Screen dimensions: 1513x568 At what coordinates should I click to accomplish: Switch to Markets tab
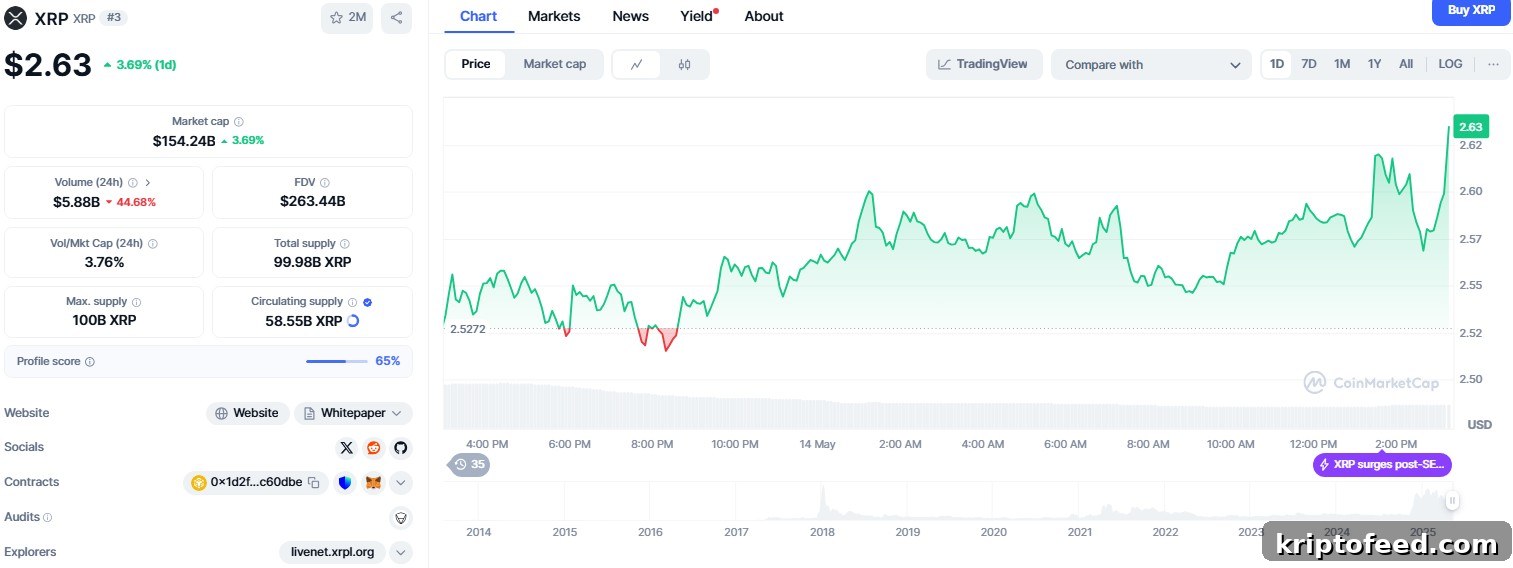[554, 16]
